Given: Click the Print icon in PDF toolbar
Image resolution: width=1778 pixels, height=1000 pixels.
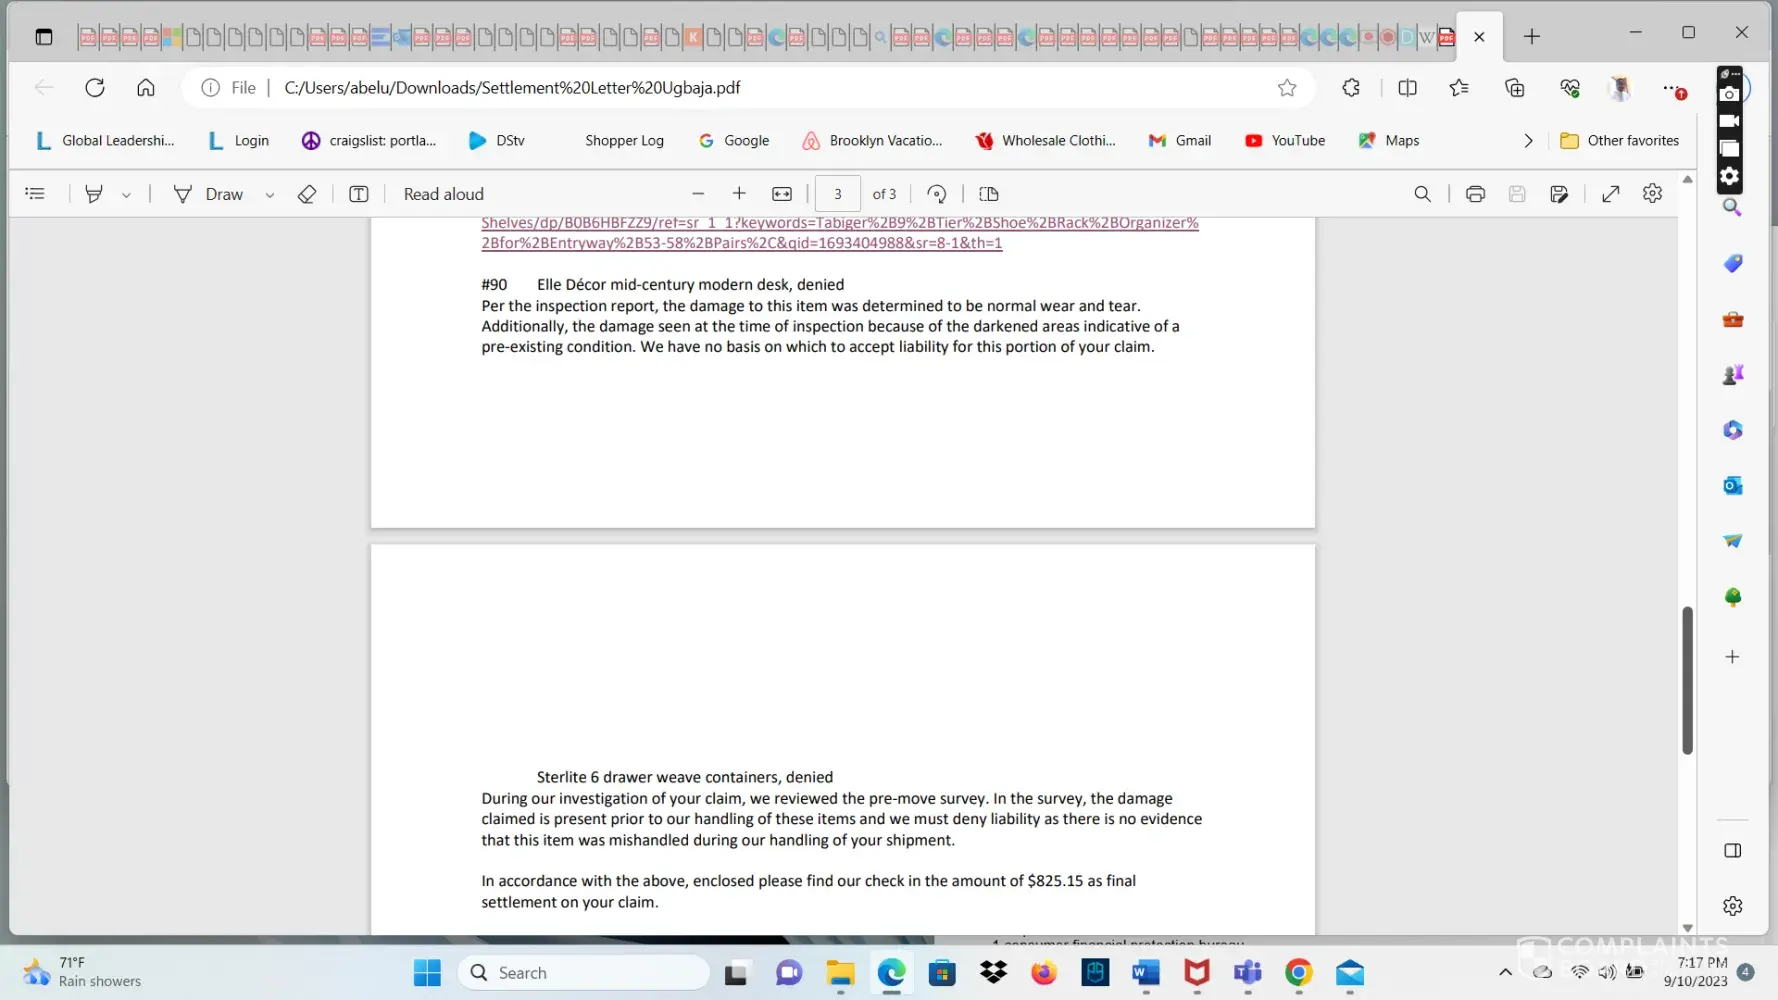Looking at the screenshot, I should click(1475, 194).
